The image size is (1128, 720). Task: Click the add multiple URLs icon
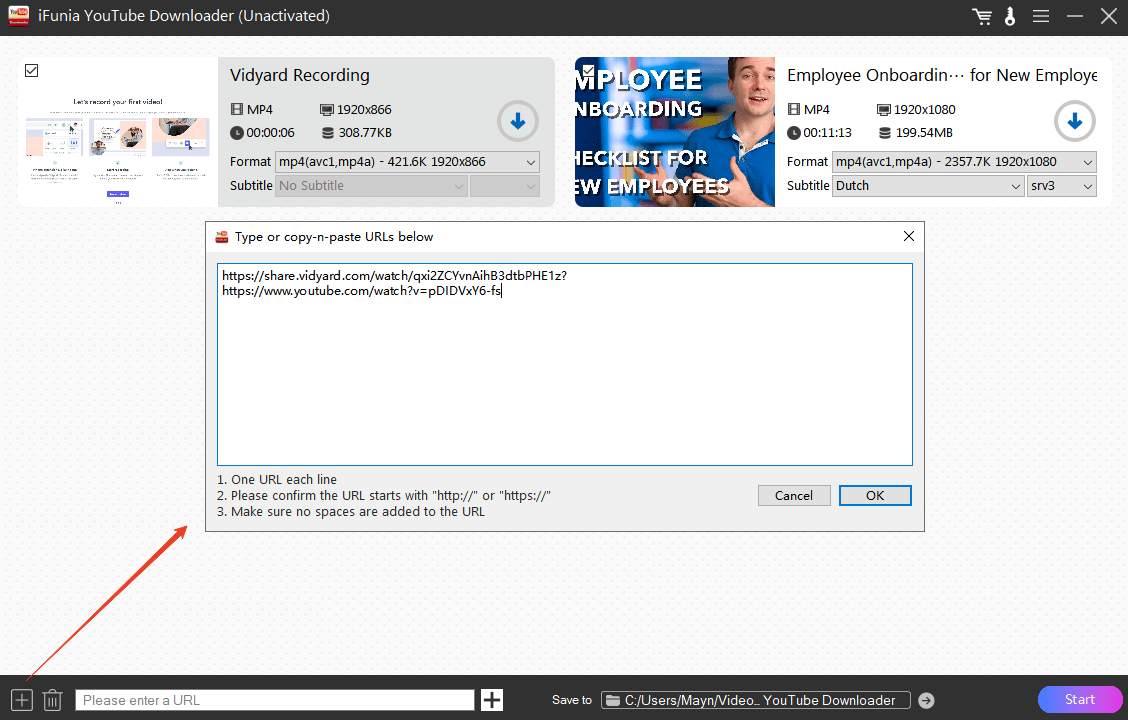tap(22, 700)
